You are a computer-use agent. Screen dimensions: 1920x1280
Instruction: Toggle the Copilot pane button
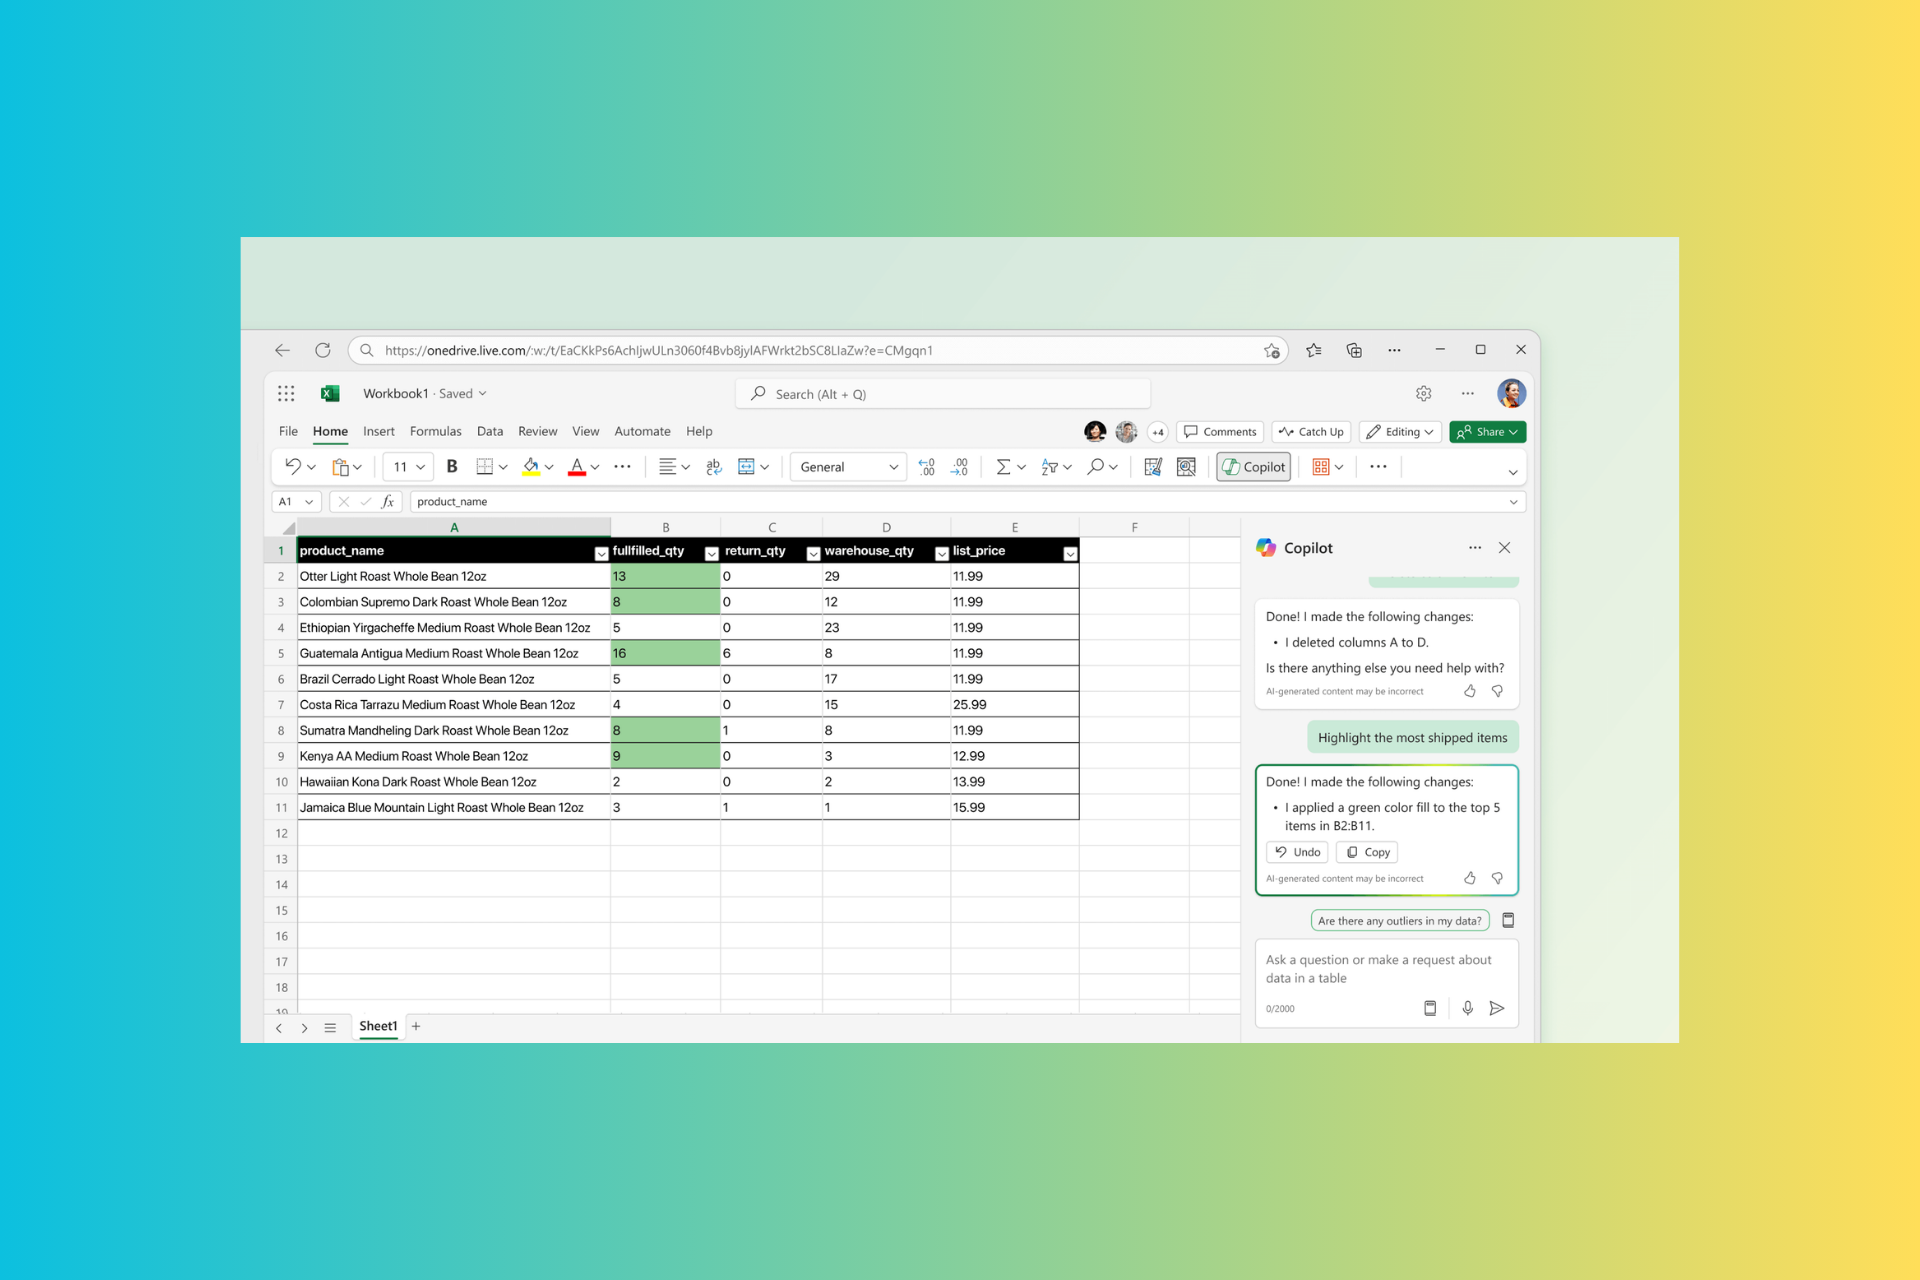pos(1254,467)
